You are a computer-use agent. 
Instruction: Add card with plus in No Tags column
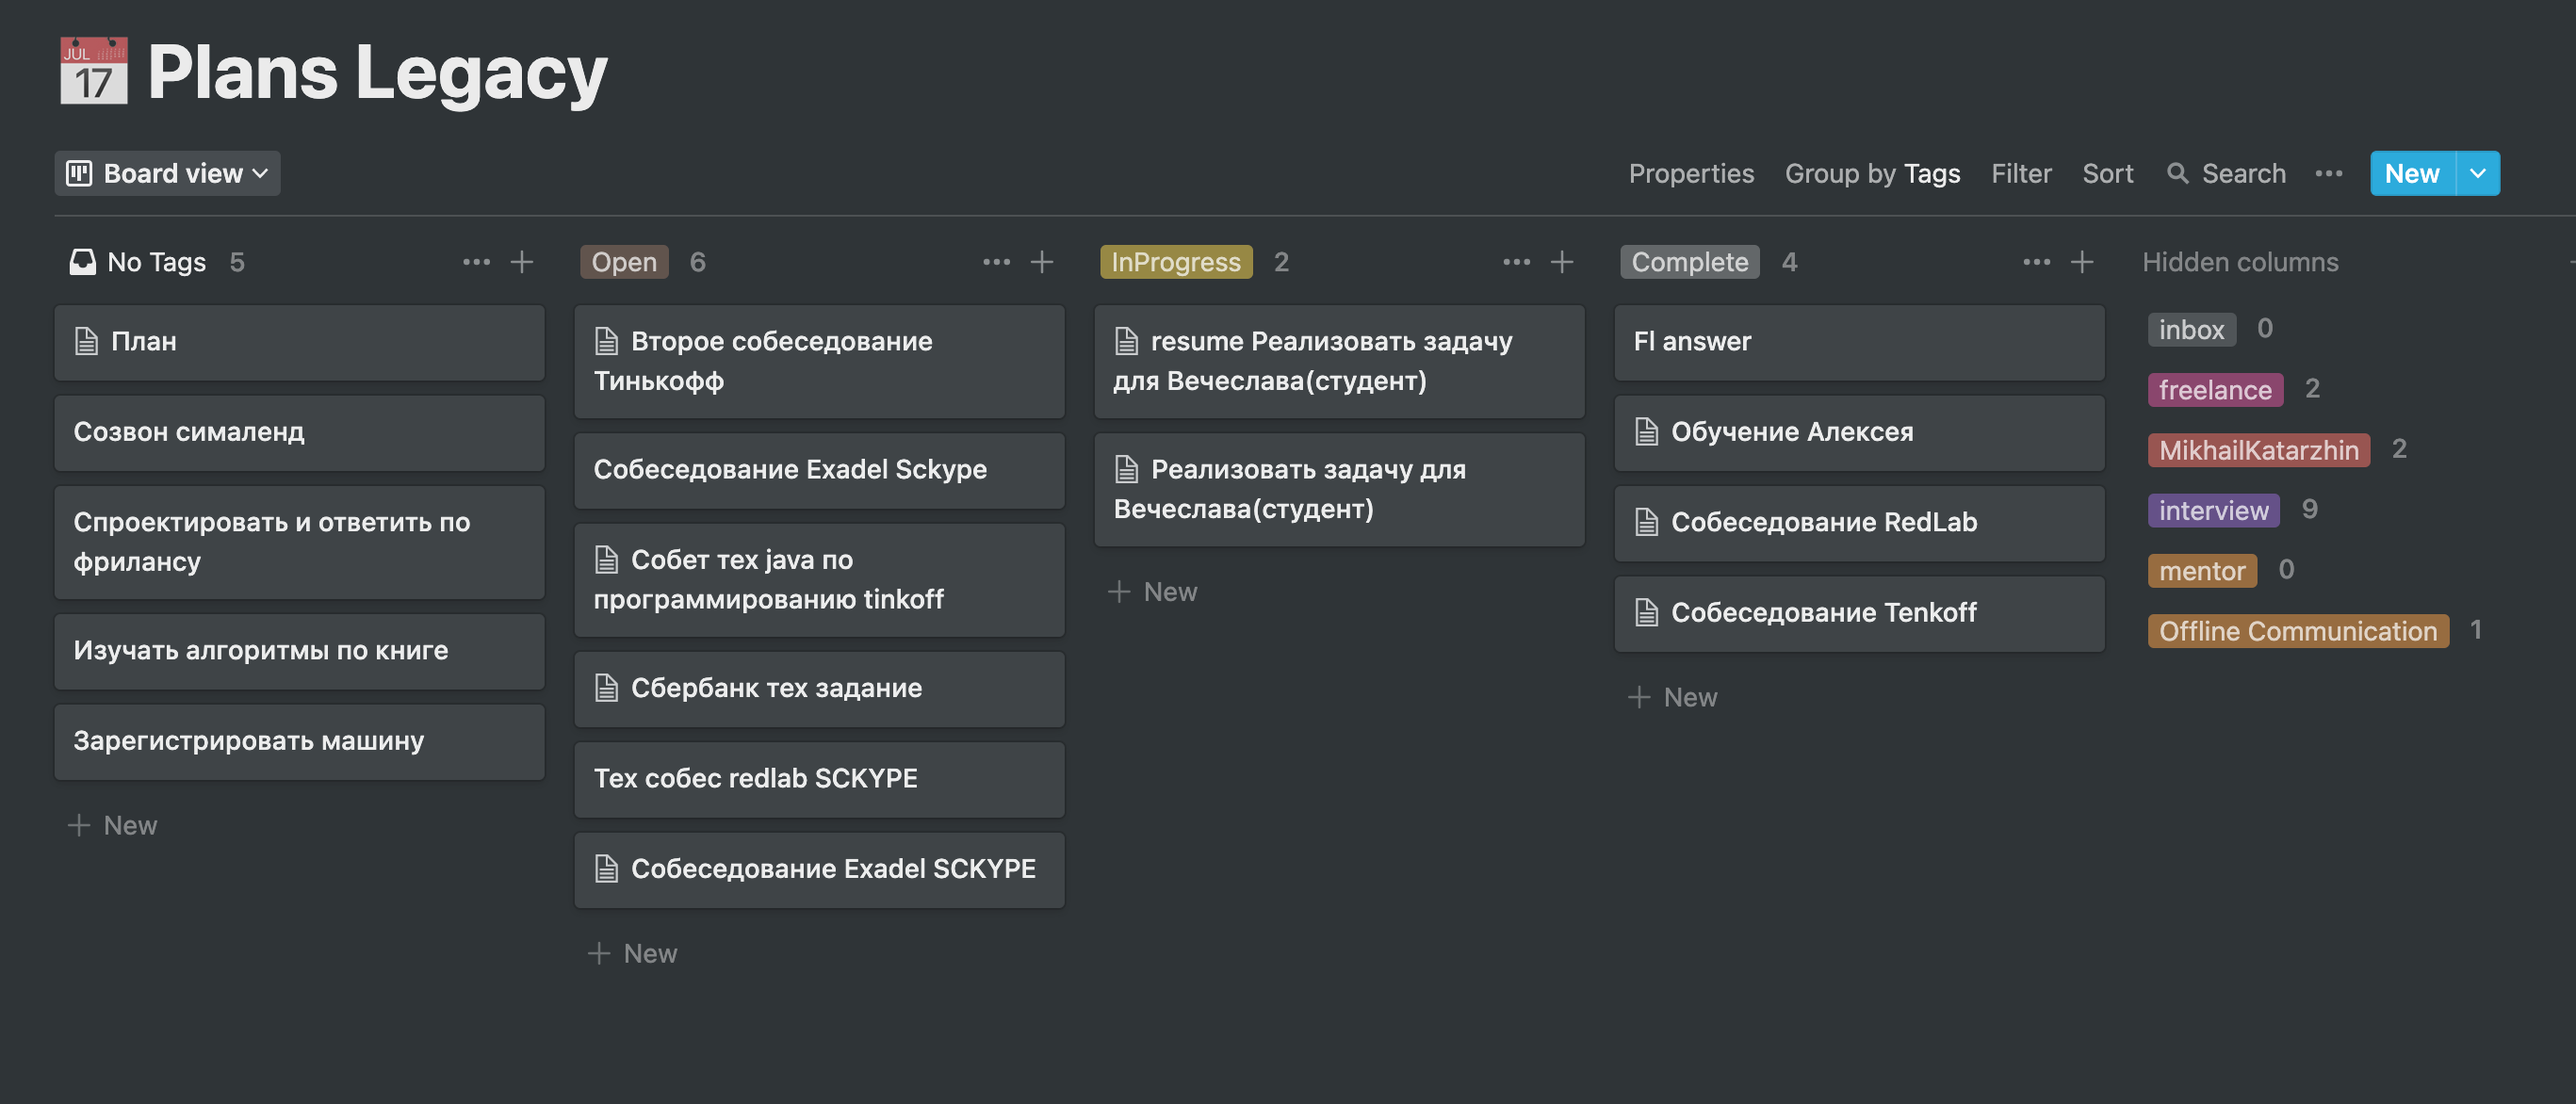(522, 262)
